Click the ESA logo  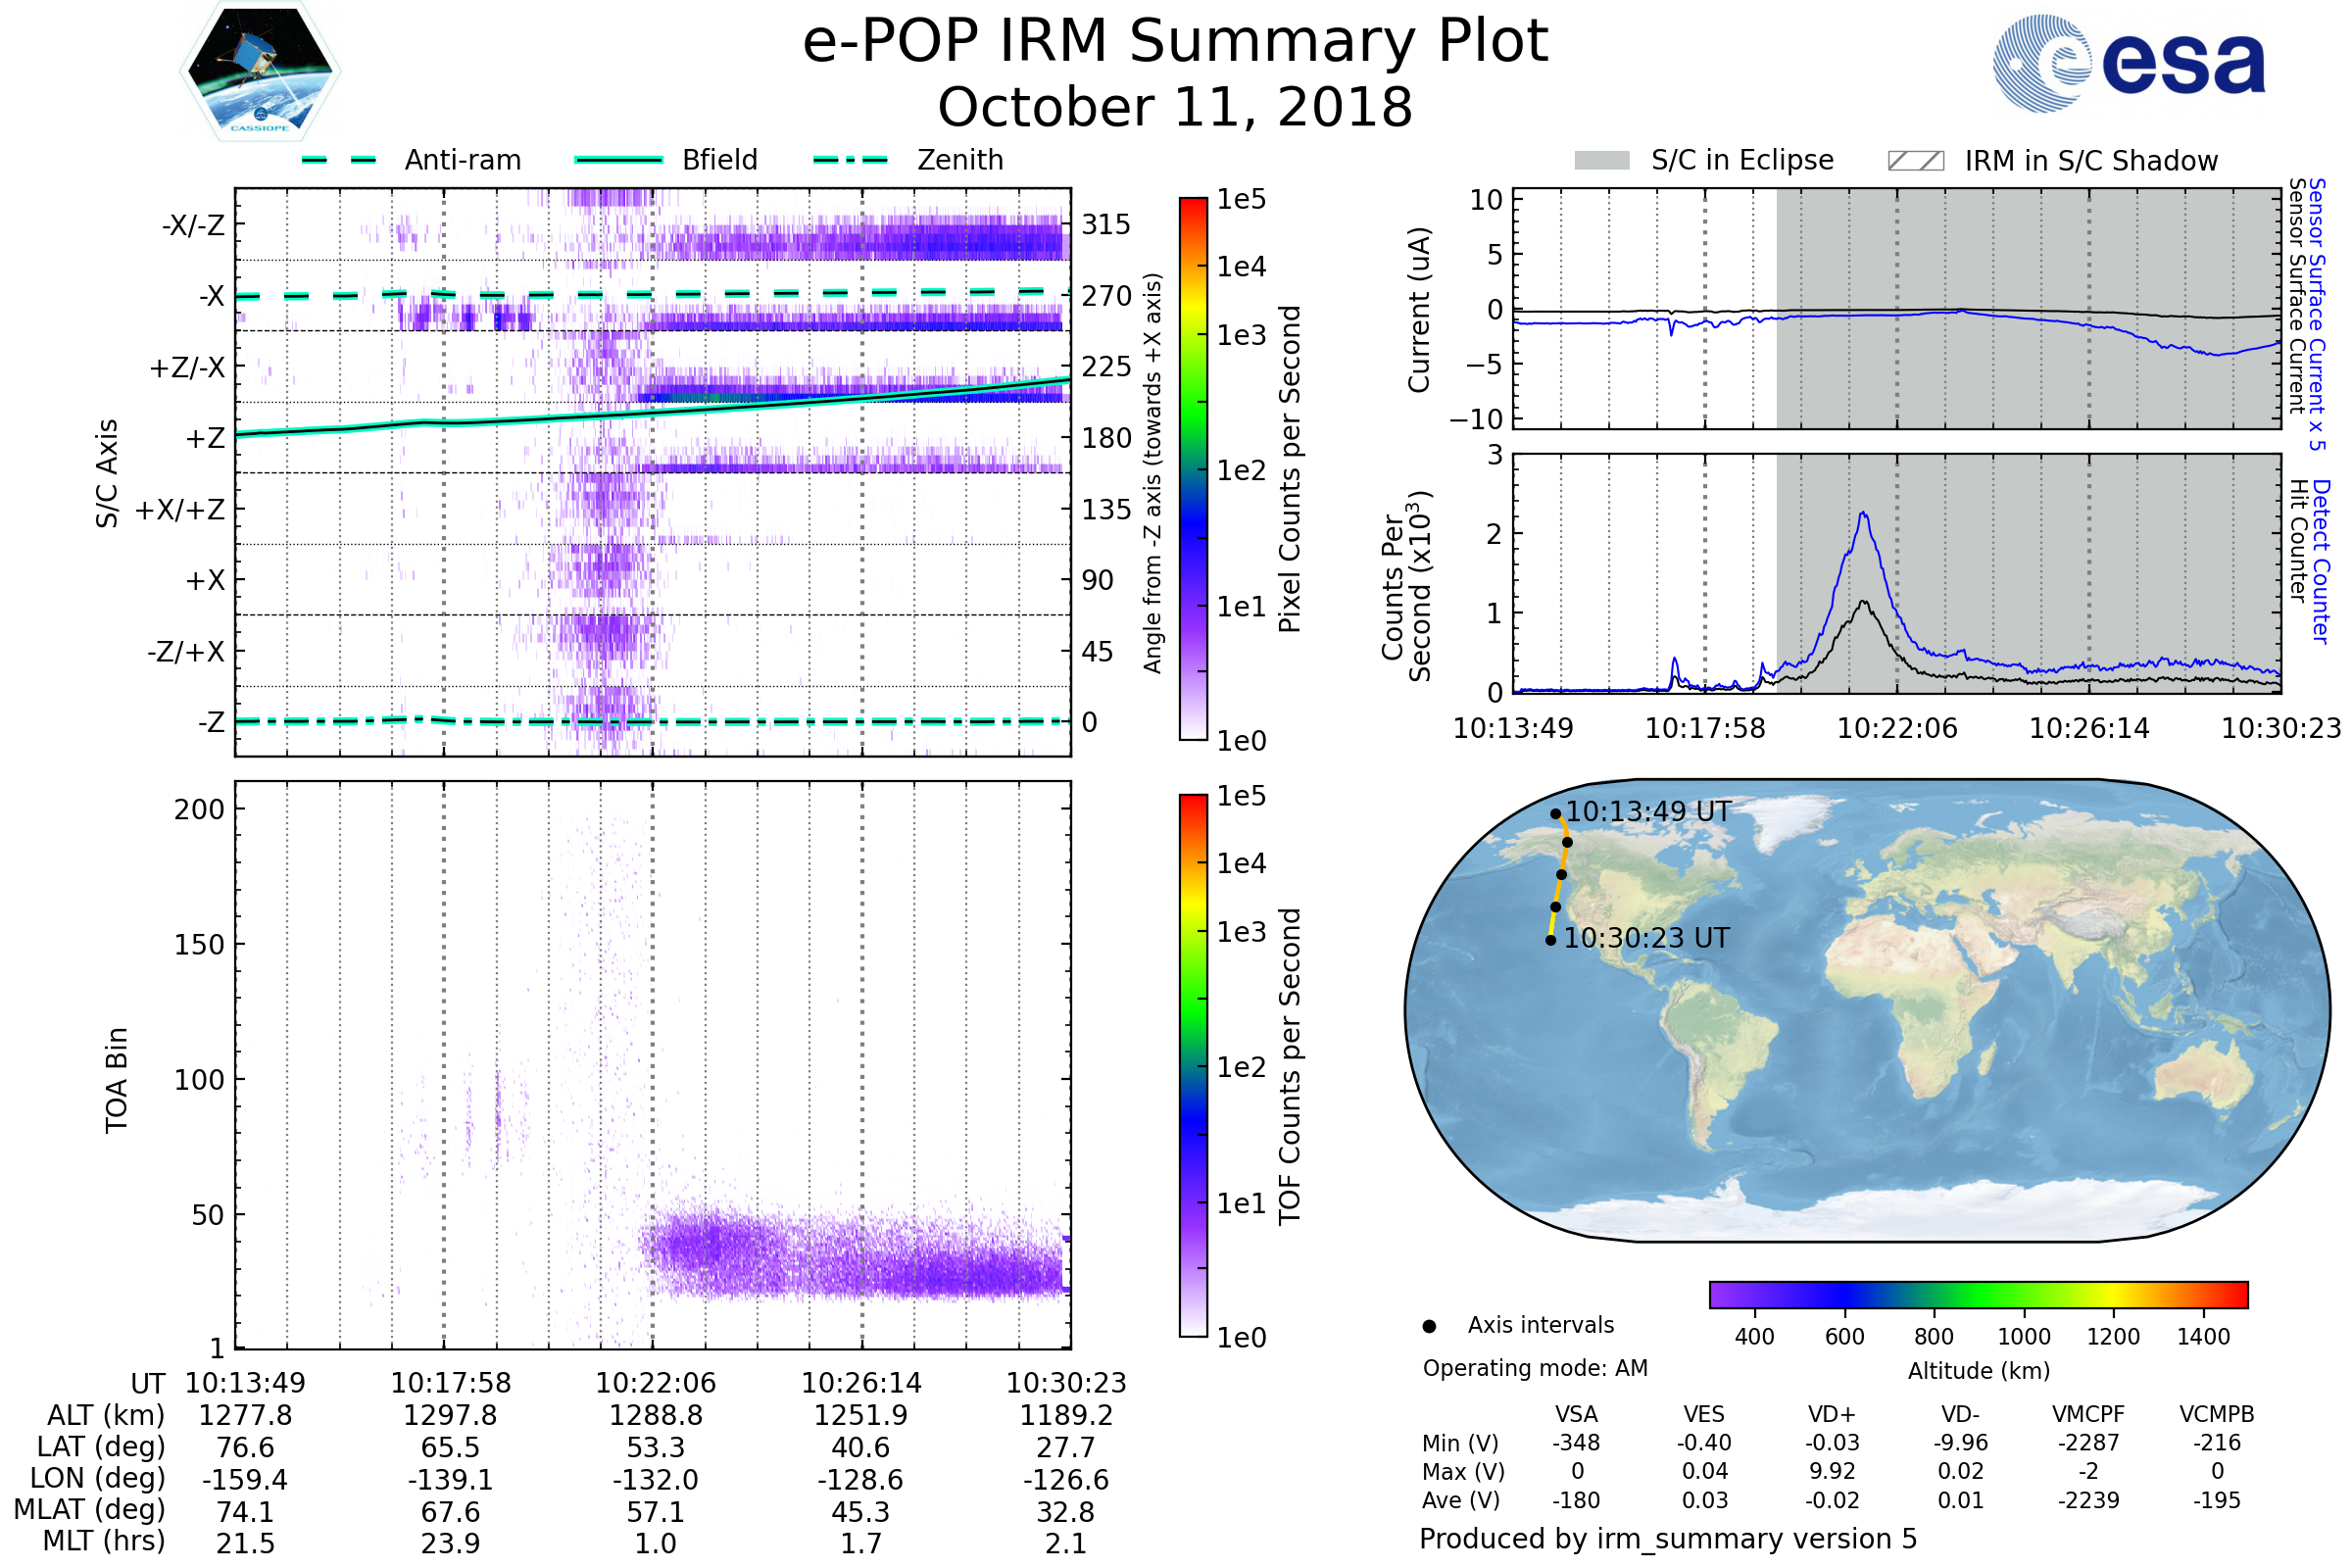tap(2128, 64)
